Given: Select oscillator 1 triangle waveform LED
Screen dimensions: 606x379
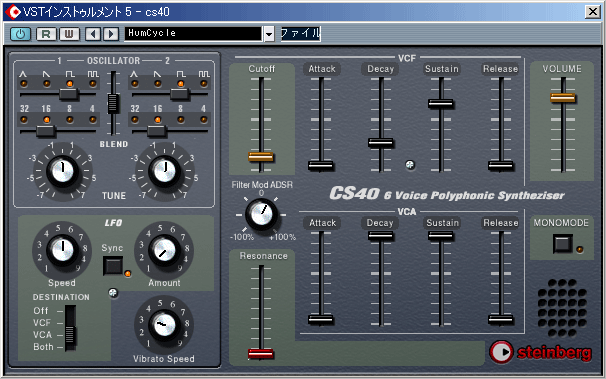Looking at the screenshot, I should click(x=24, y=83).
